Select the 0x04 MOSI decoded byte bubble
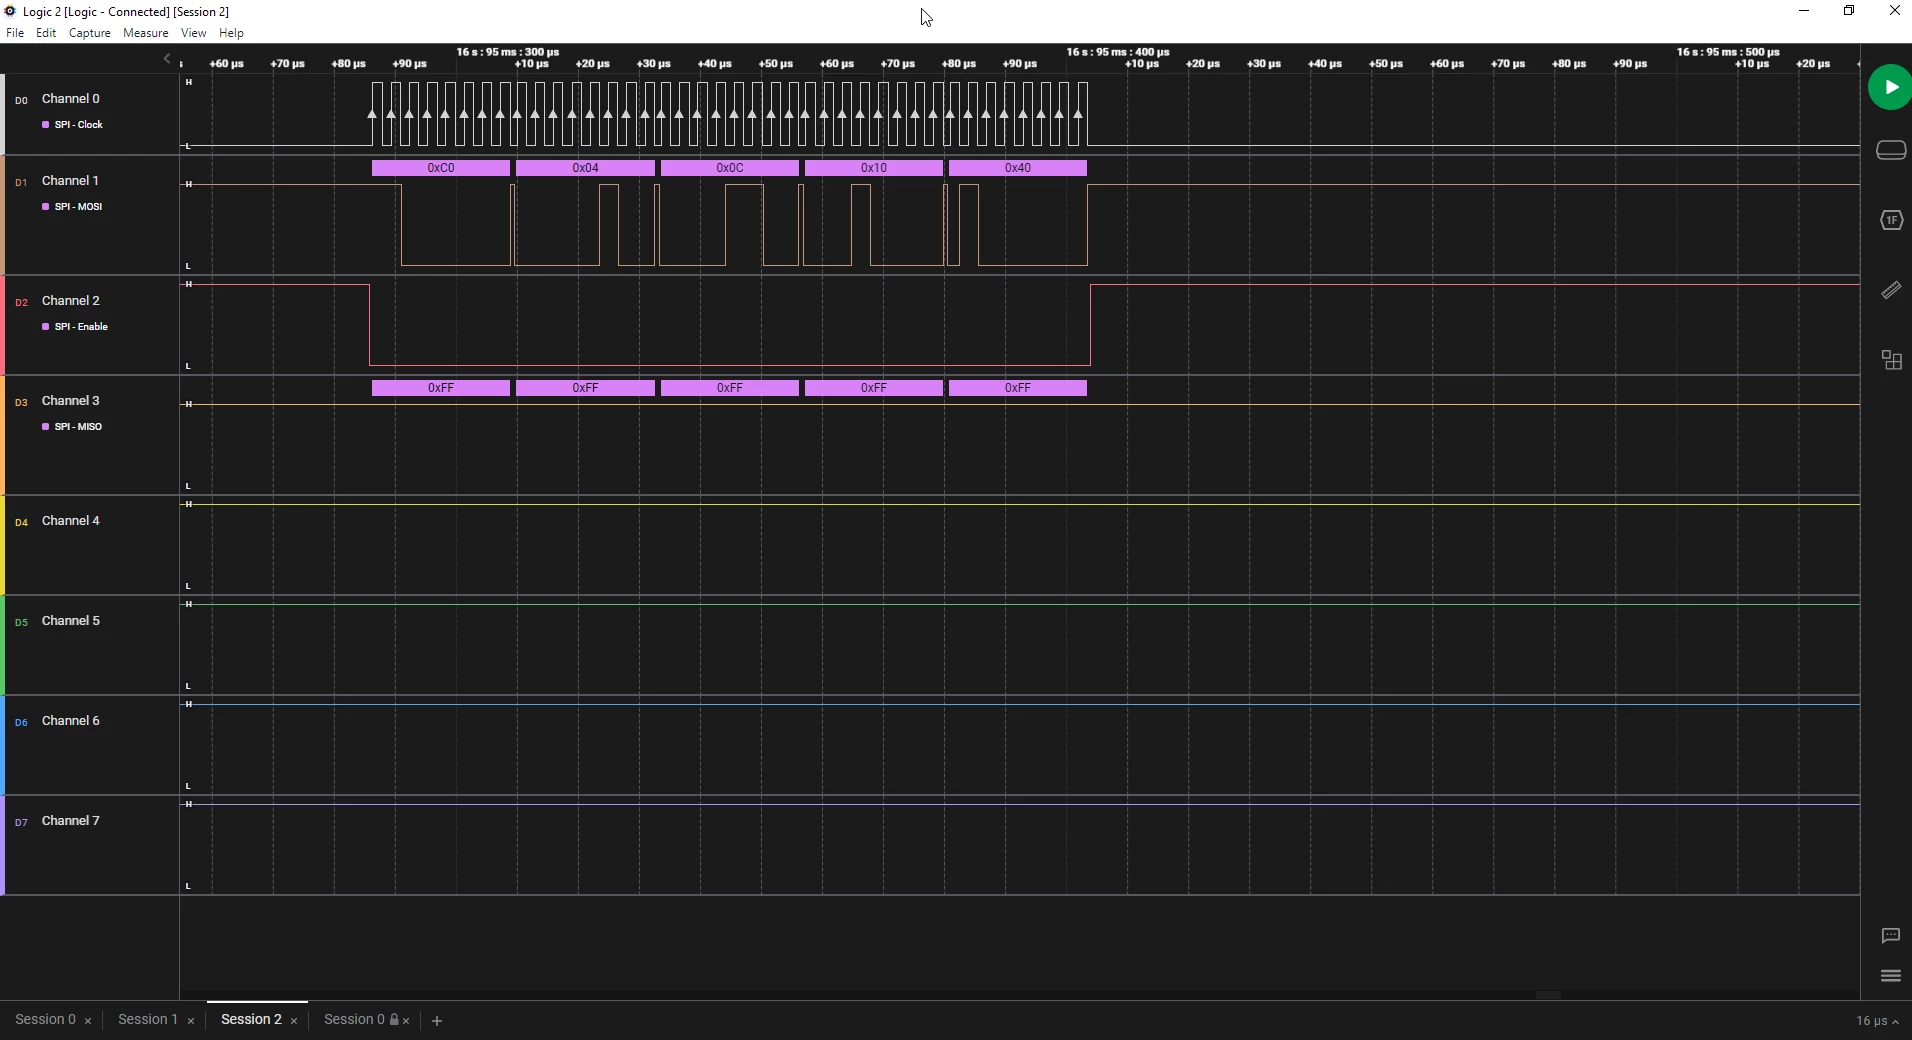 [586, 168]
